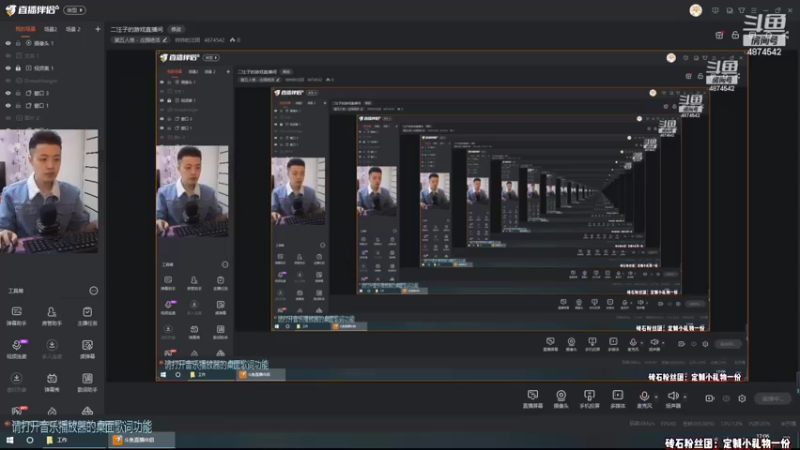Unlock the 视频集 1 source padlock
Viewport: 800px width, 450px height.
[x=18, y=68]
